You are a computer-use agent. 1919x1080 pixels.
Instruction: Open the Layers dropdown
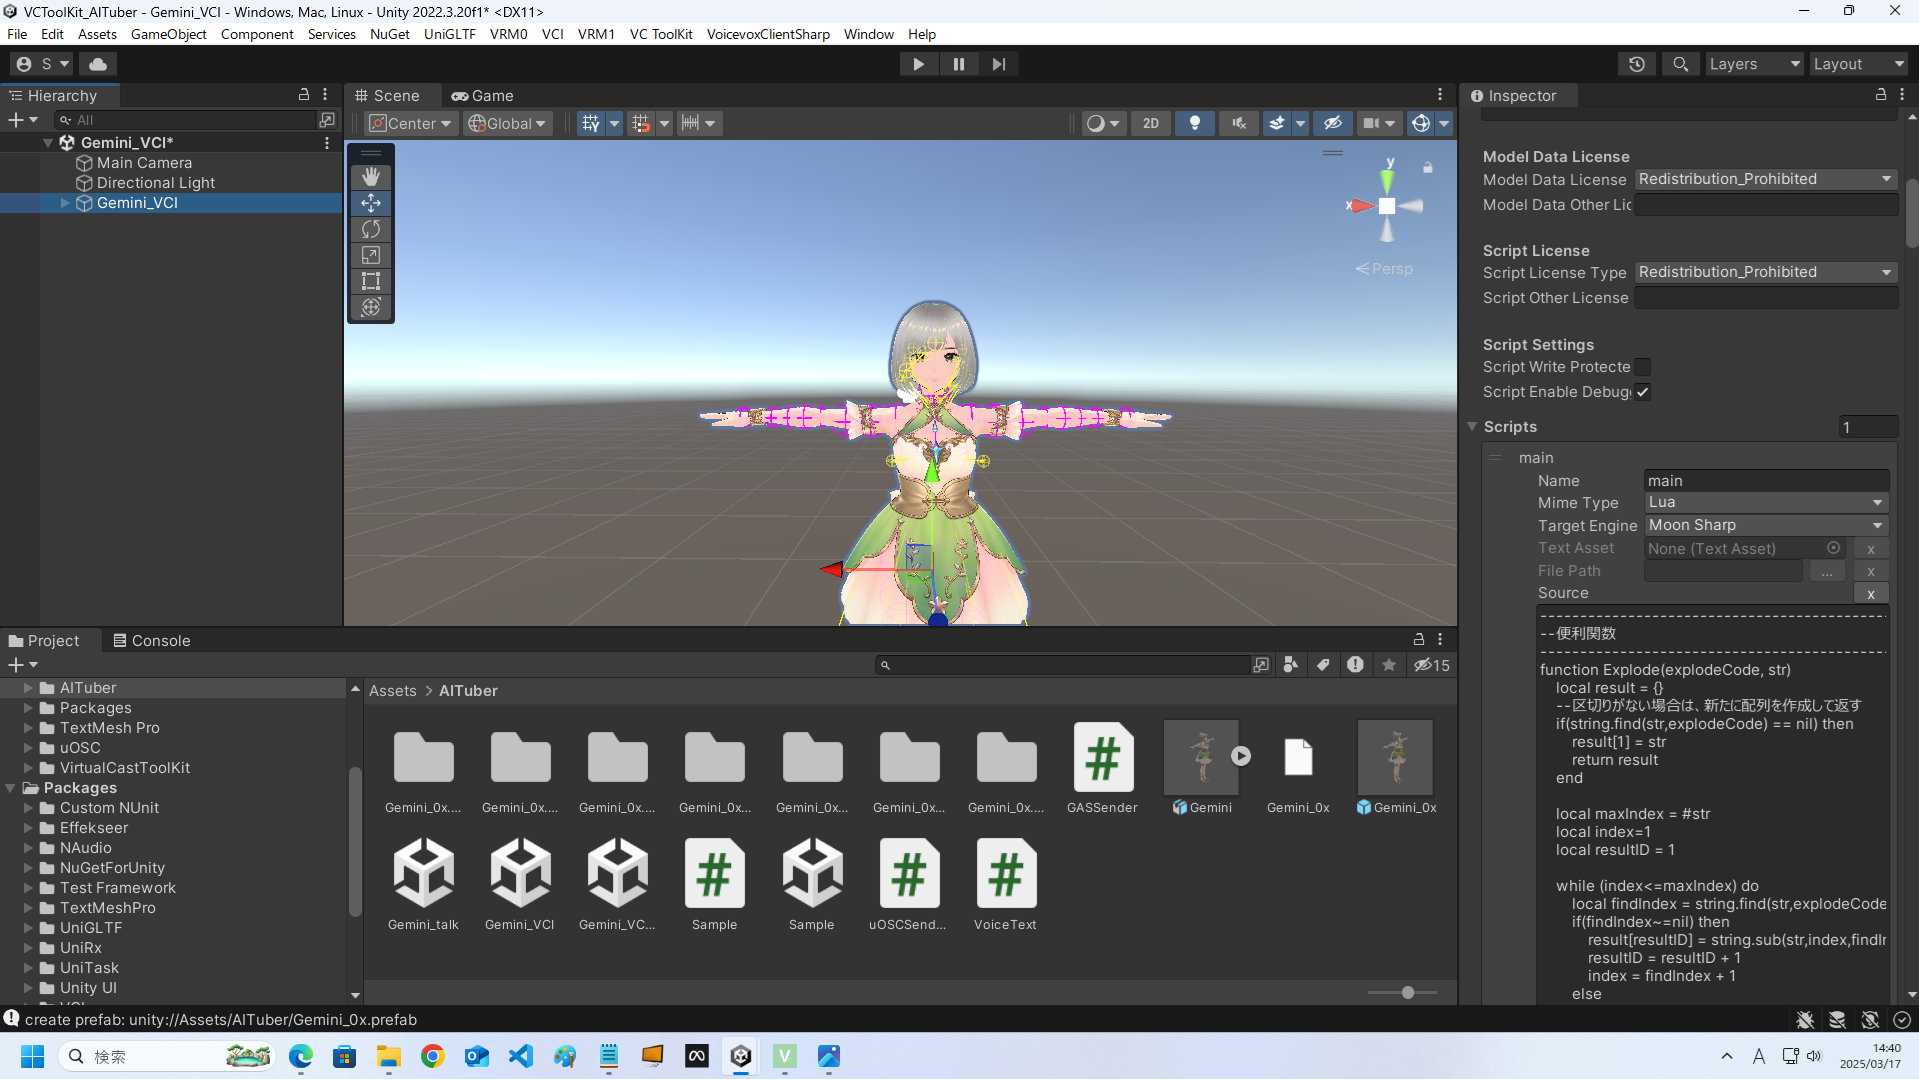[x=1754, y=64]
